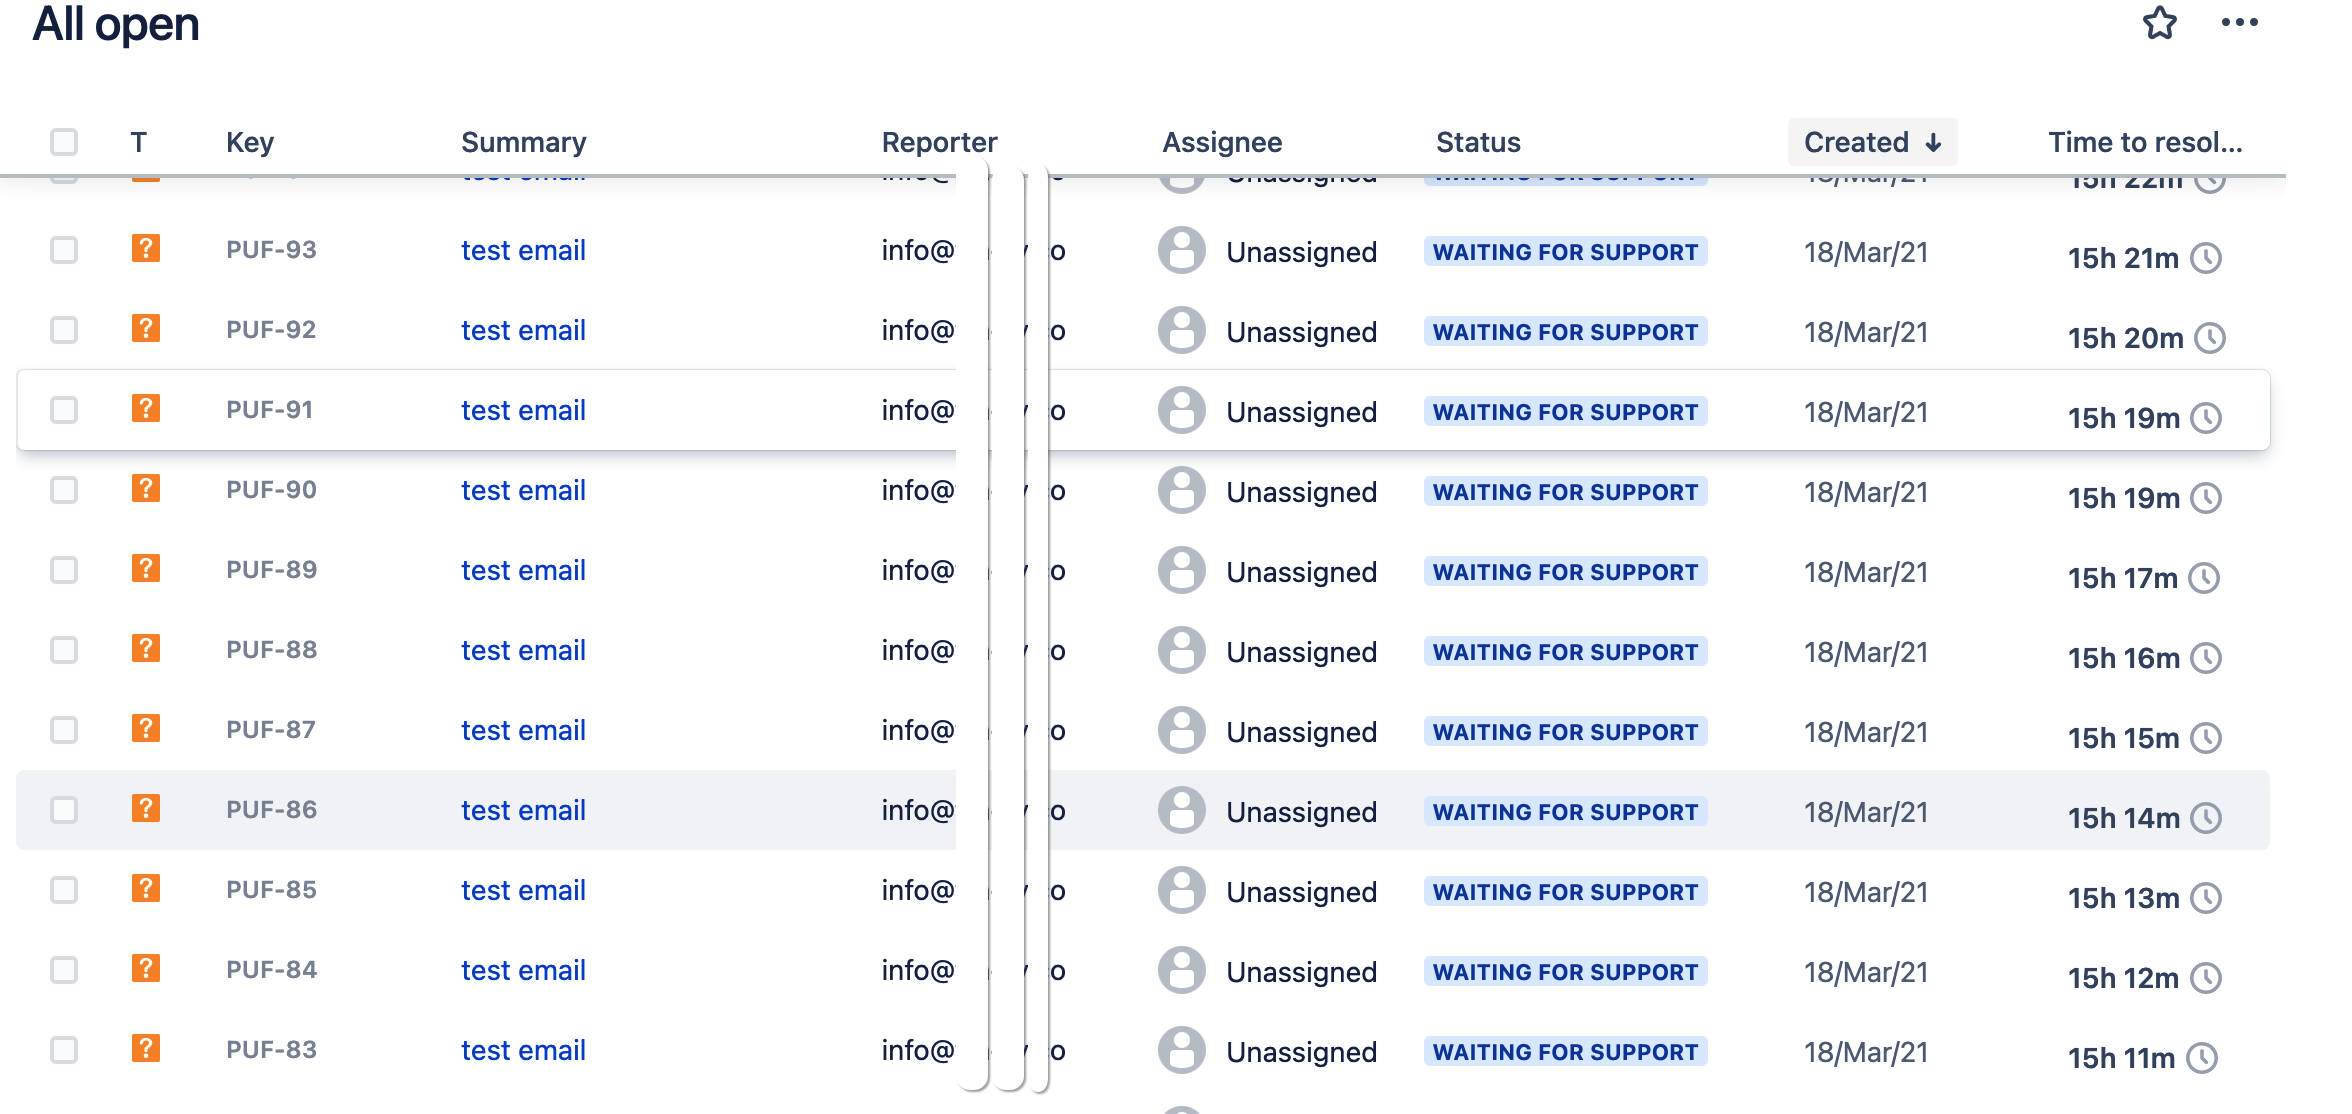Click the Unassigned label in PUF-83 row

pos(1302,1052)
